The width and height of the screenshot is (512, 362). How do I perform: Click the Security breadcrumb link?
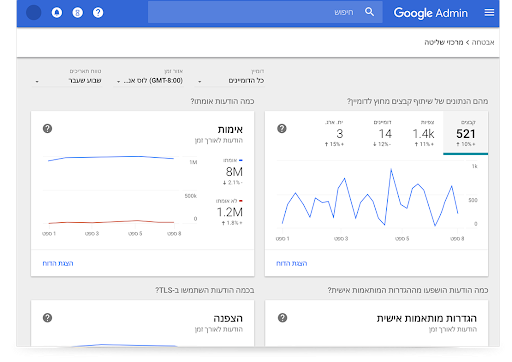coord(483,42)
